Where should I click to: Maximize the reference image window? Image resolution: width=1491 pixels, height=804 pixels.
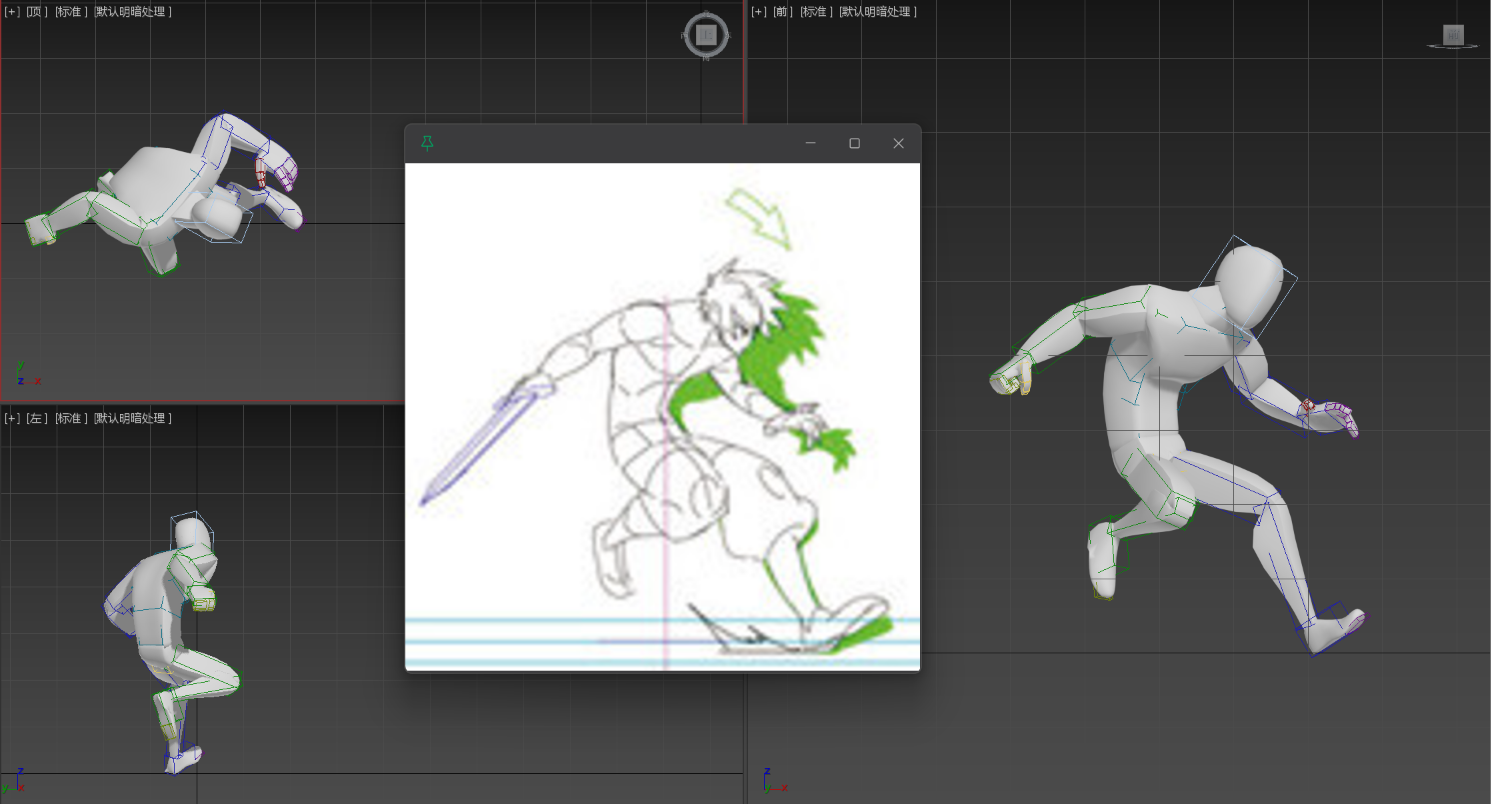[855, 143]
